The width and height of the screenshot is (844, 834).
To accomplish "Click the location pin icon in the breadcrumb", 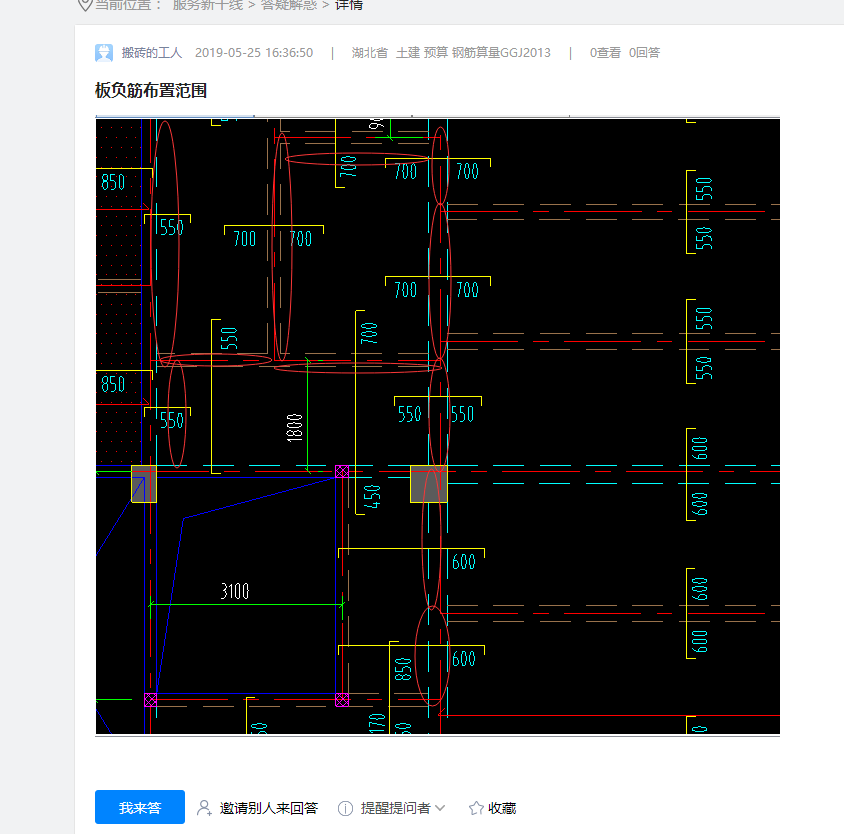I will click(85, 4).
